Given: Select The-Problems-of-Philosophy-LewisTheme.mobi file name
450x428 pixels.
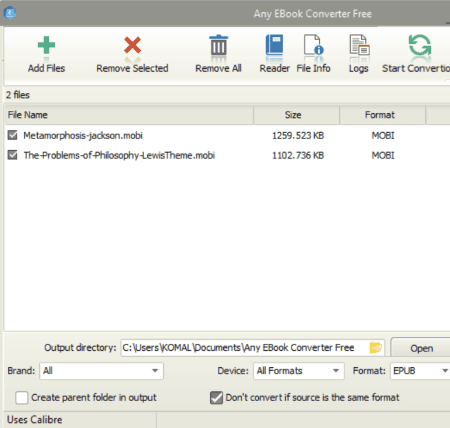Looking at the screenshot, I should (119, 155).
